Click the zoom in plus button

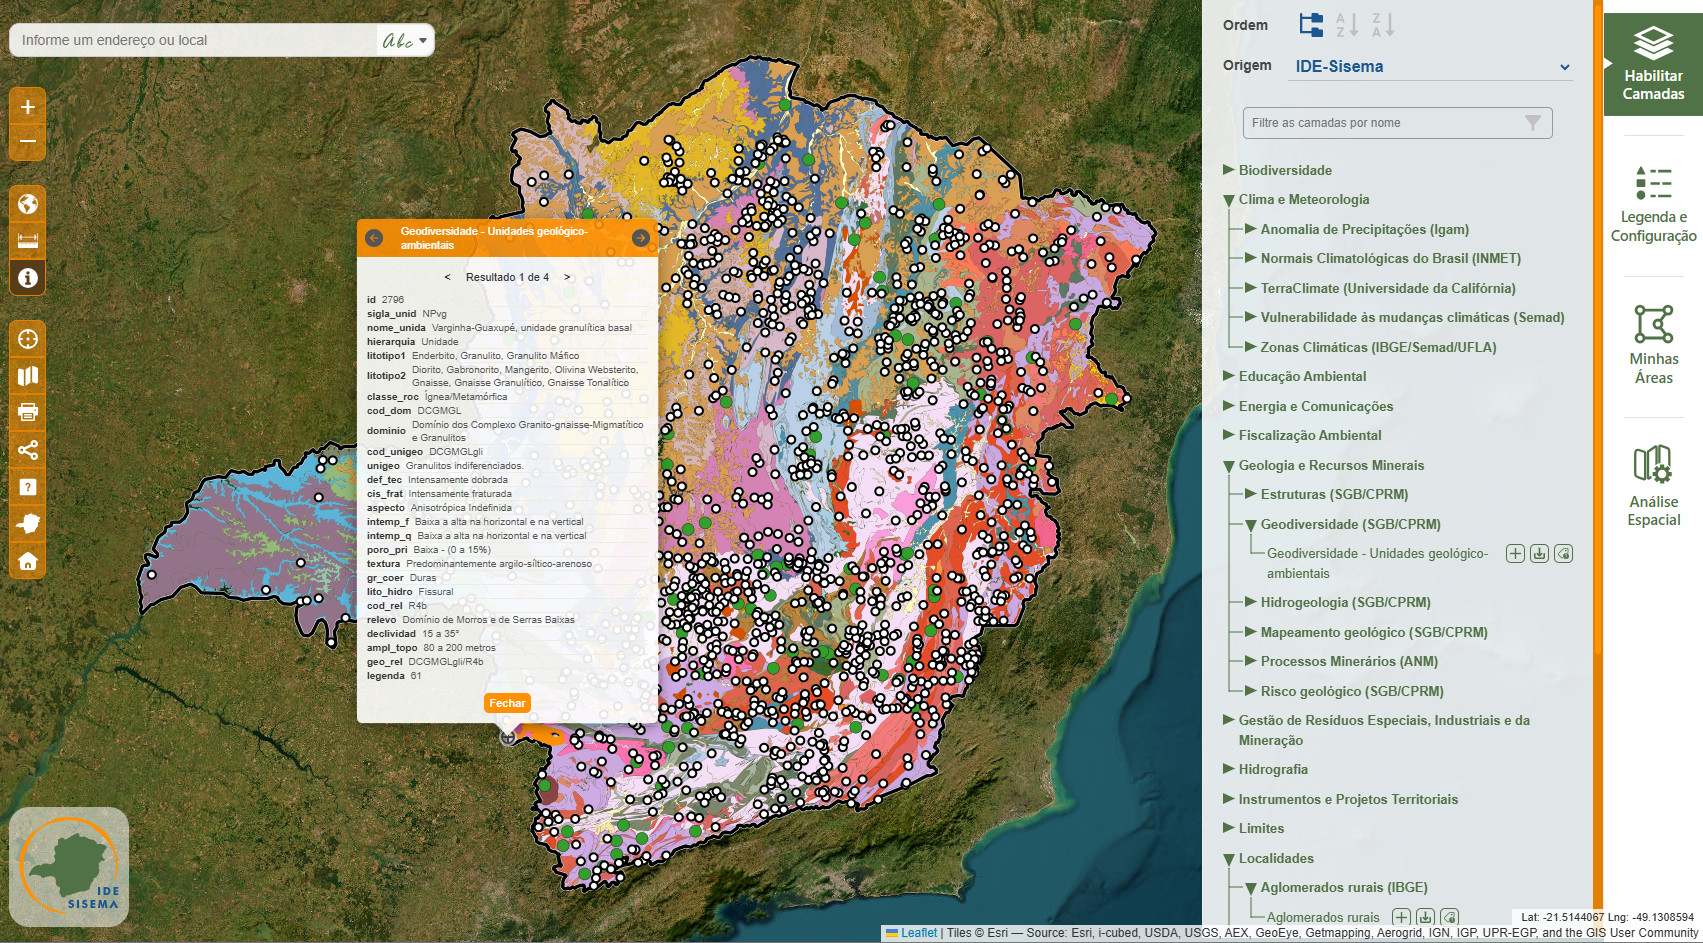tap(28, 107)
